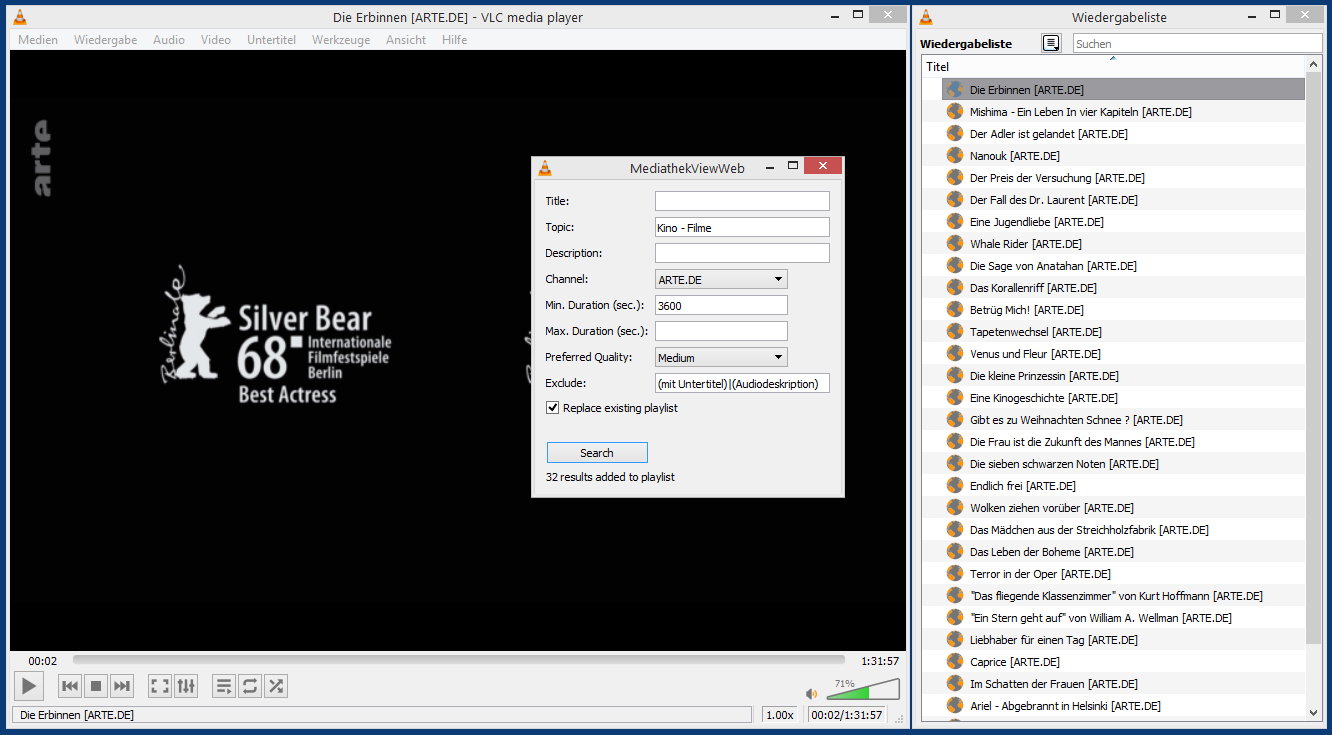Open the Wiedergabe menu
This screenshot has height=735, width=1332.
point(105,40)
